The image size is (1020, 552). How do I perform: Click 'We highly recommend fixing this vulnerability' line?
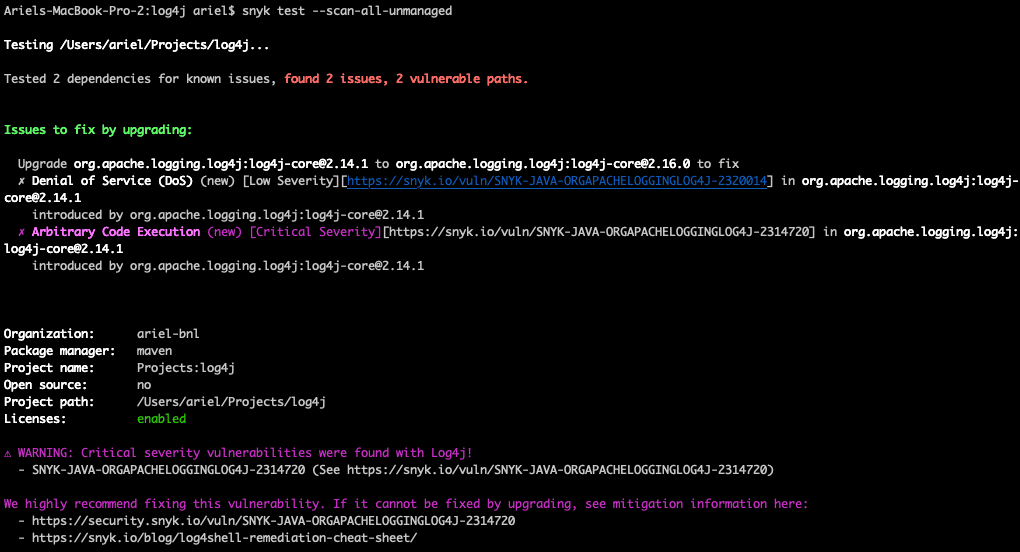(x=406, y=503)
